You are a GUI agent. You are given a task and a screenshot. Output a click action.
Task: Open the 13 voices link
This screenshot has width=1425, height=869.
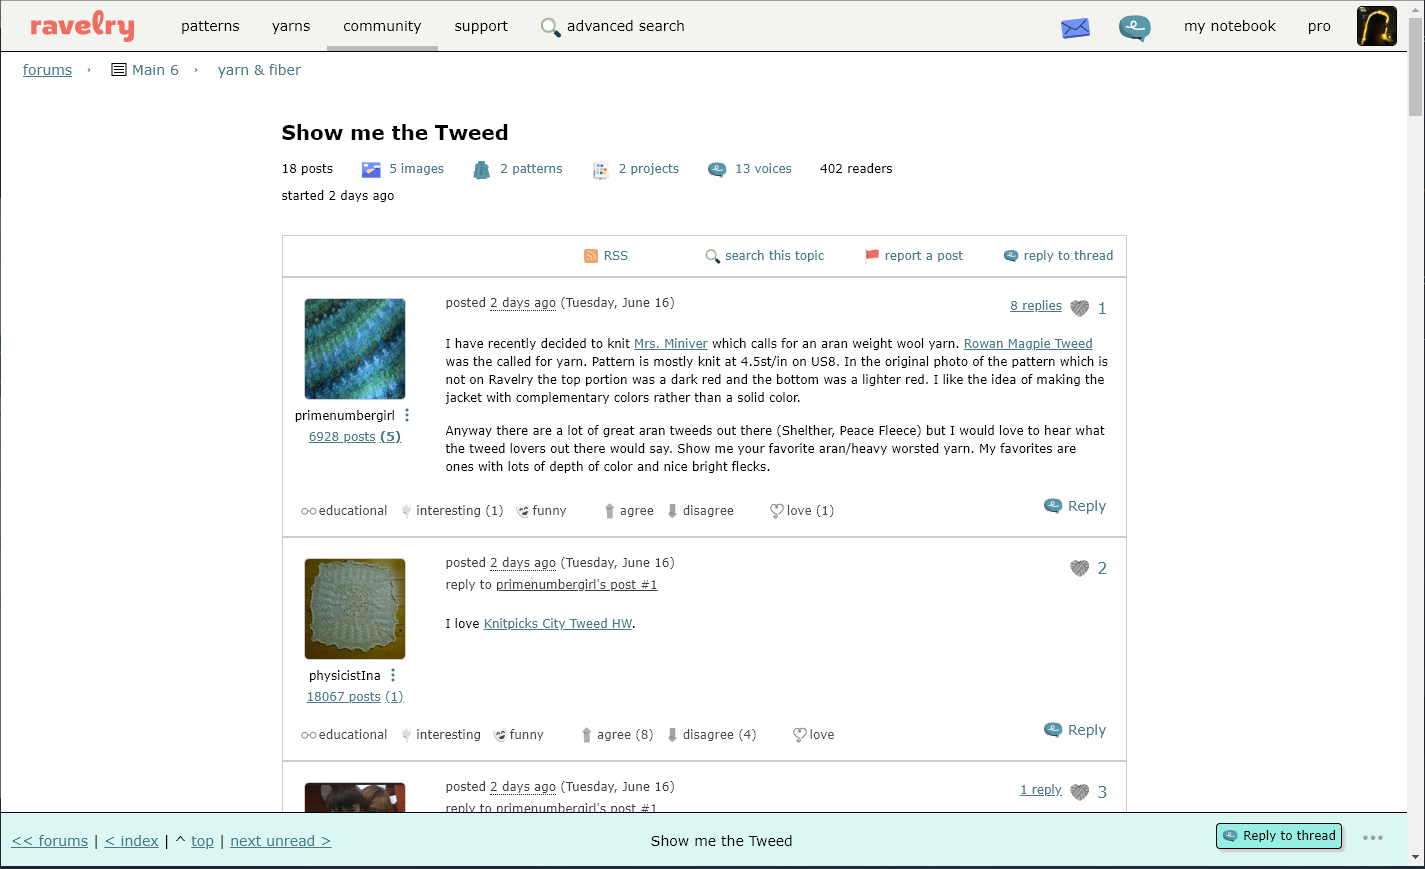click(x=763, y=169)
